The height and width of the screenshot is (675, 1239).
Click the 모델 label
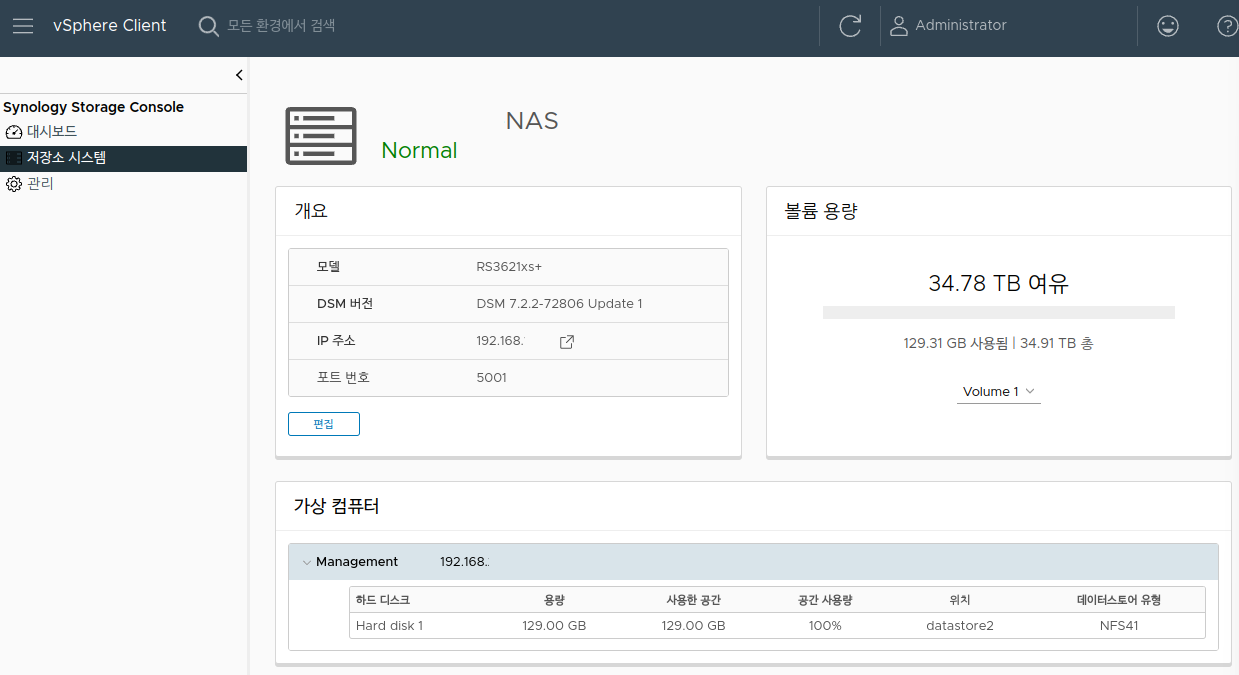coord(329,267)
